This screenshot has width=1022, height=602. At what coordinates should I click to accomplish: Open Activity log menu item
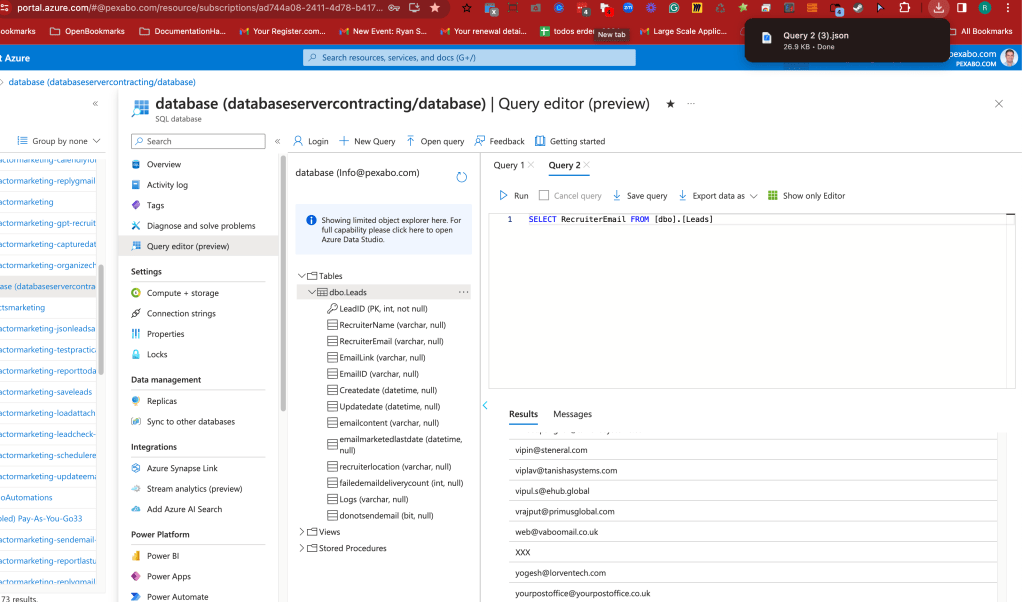point(167,185)
